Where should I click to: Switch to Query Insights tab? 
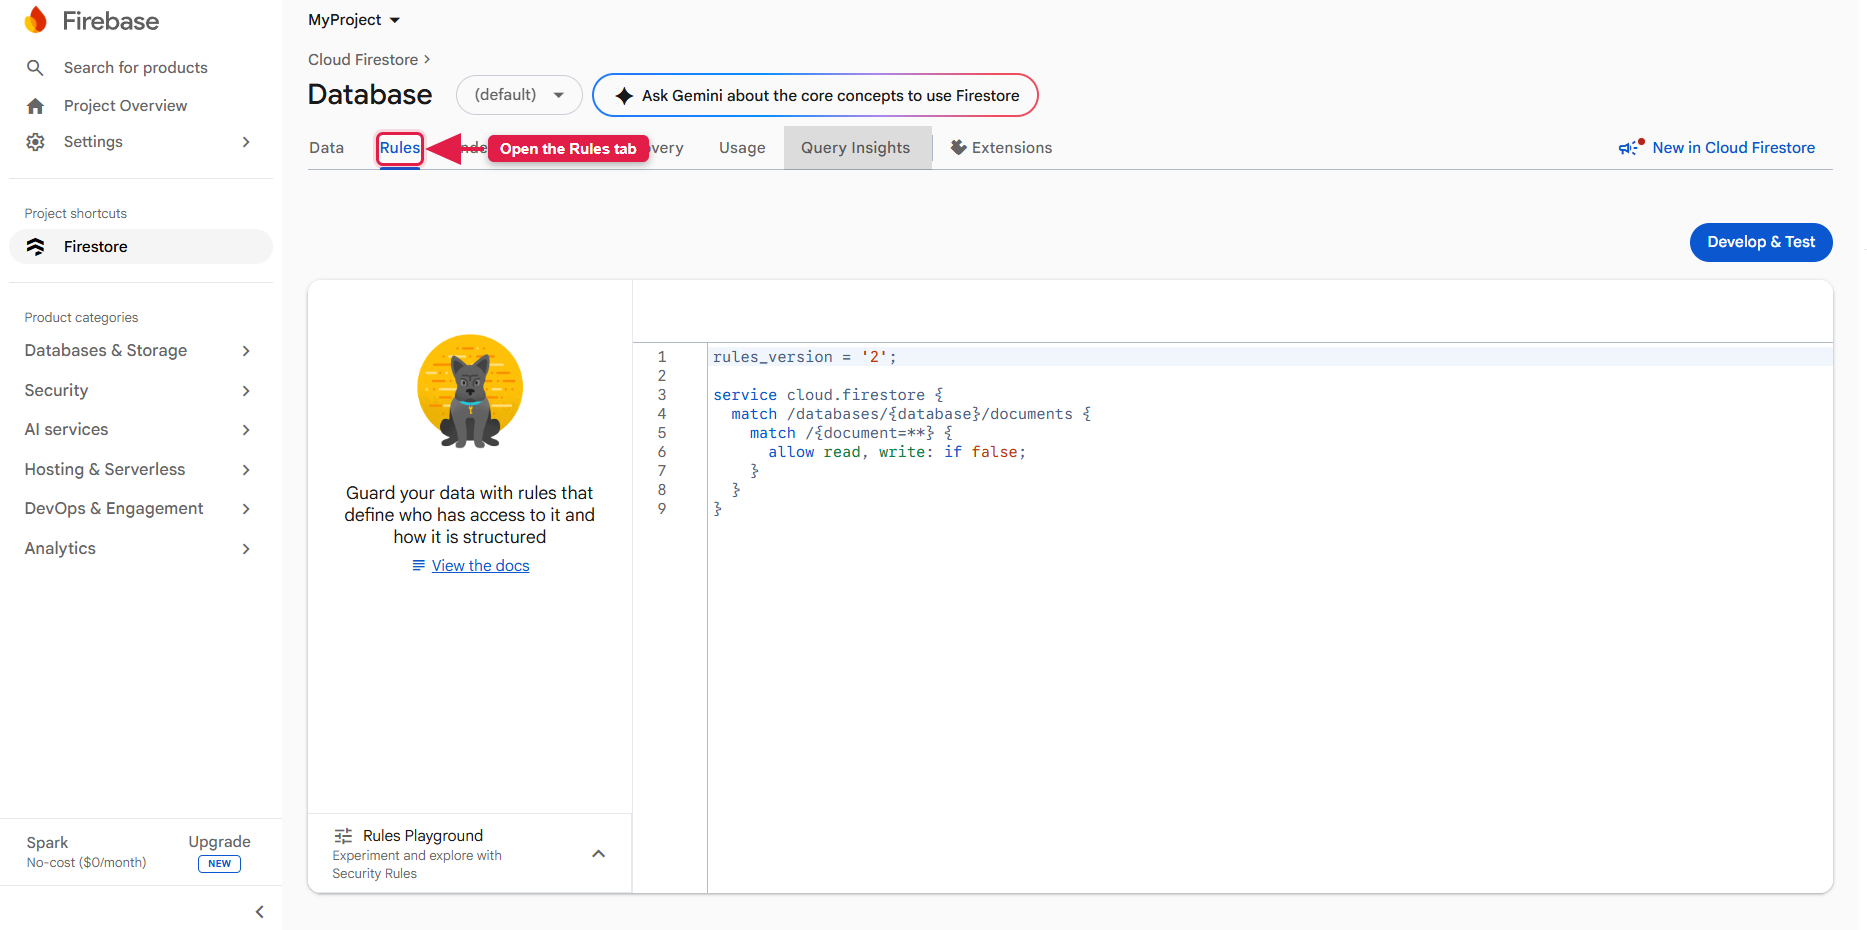(x=856, y=148)
